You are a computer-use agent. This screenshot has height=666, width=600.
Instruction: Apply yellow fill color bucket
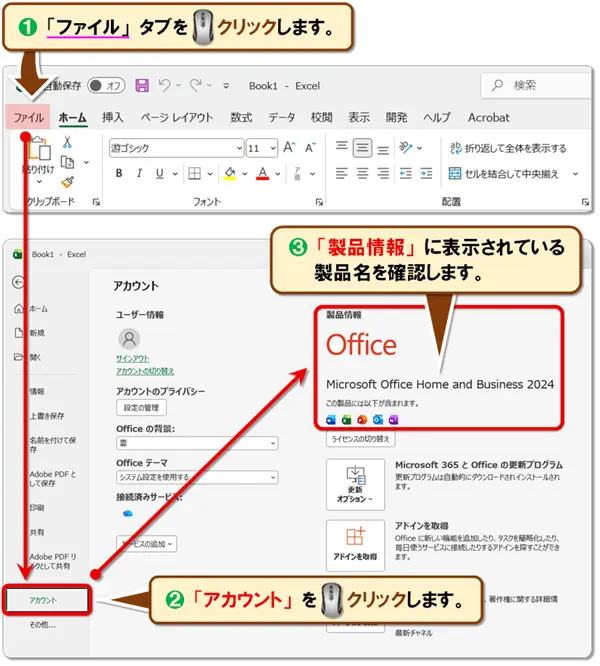click(230, 173)
